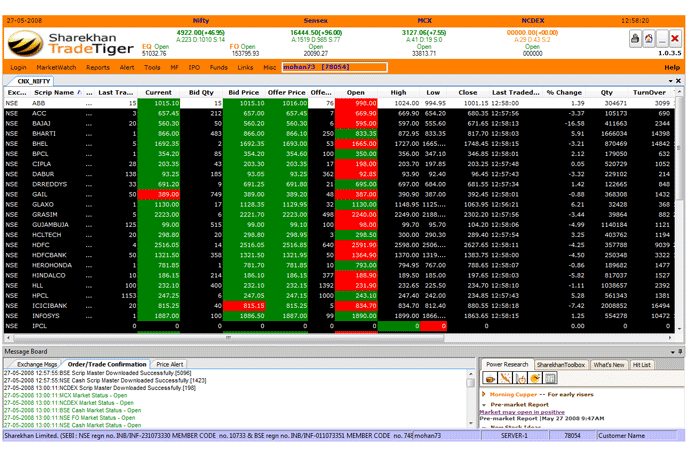Open the Help menu
The image size is (700, 452).
[x=672, y=67]
